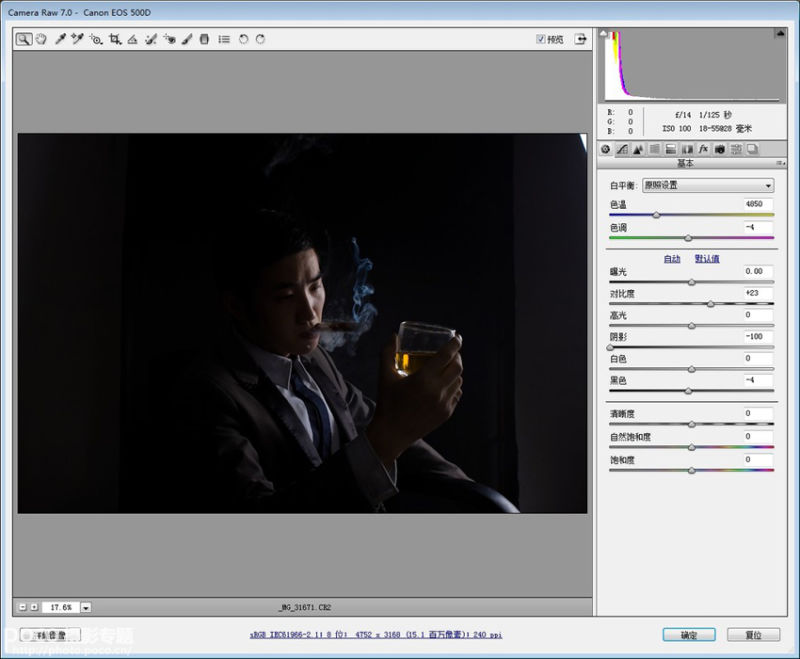
Task: Toggle highlight clipping warning in histogram
Action: click(779, 34)
